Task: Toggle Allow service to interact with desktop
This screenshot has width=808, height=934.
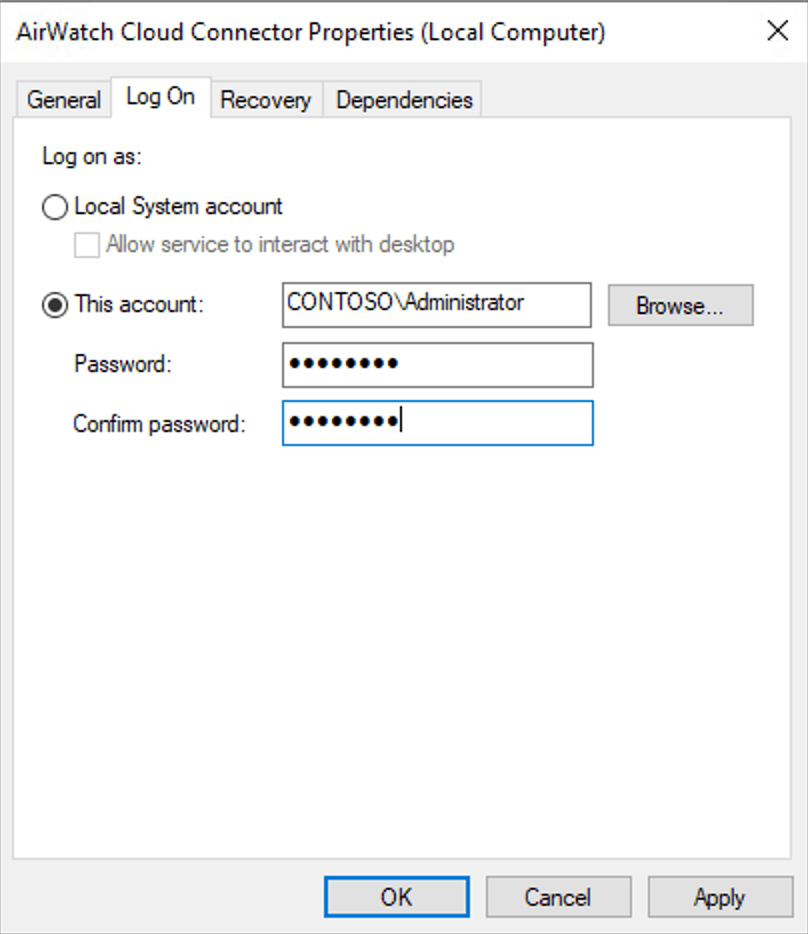Action: click(x=88, y=244)
